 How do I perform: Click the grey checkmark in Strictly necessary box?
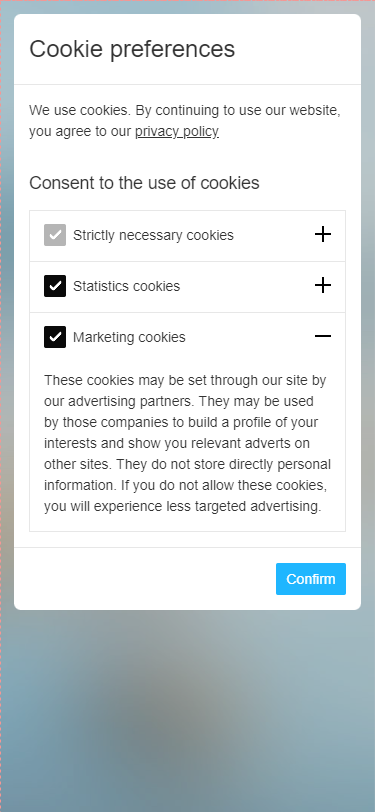[55, 235]
